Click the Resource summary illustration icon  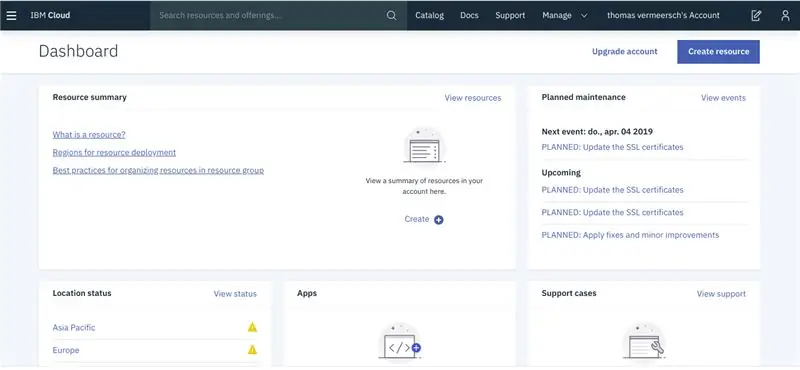(424, 146)
